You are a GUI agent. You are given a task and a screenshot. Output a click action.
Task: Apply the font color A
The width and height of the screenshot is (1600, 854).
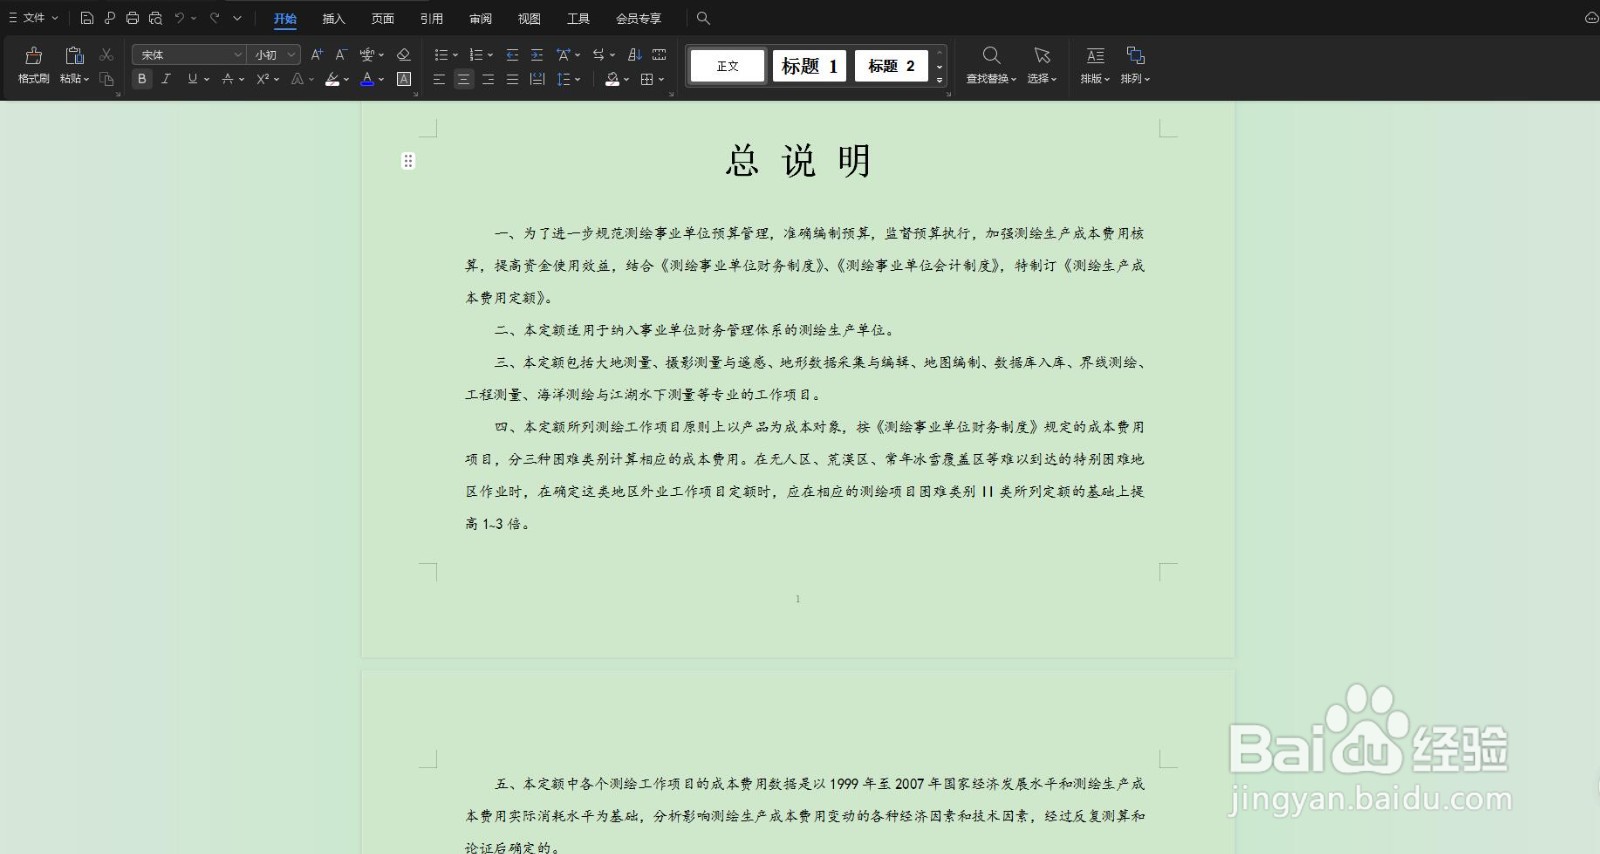click(367, 79)
